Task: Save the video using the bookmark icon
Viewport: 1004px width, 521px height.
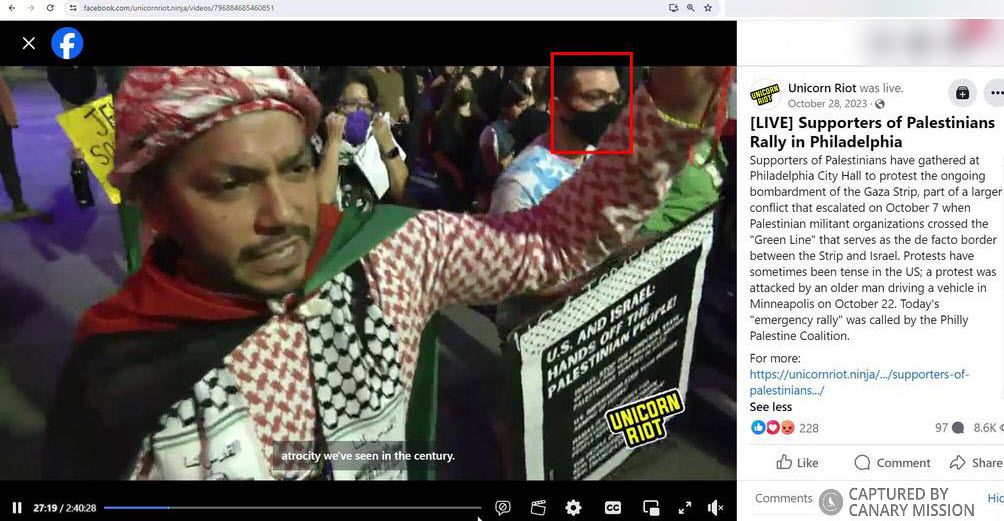Action: tap(962, 93)
